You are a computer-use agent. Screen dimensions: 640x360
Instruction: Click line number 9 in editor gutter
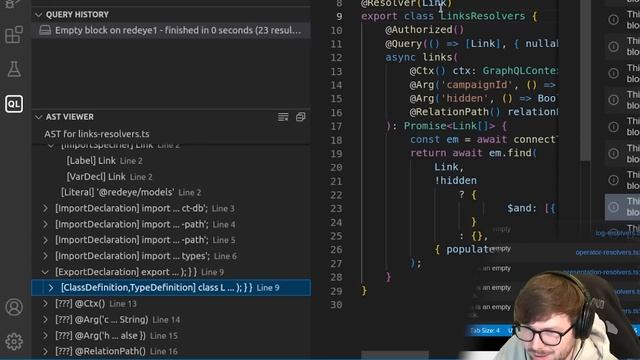339,16
